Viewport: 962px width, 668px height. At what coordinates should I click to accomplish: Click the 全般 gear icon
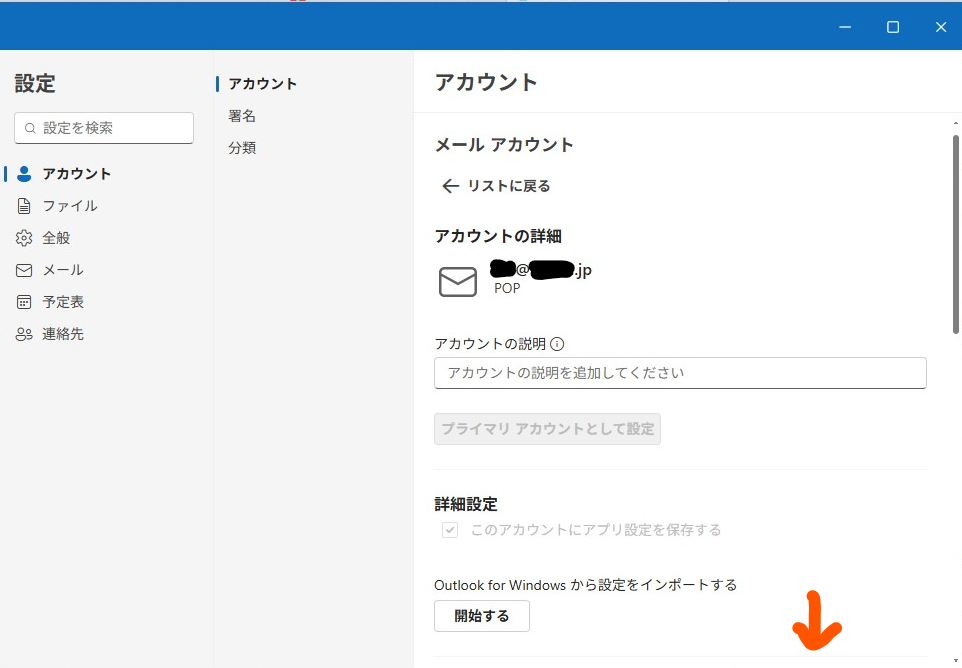point(24,238)
